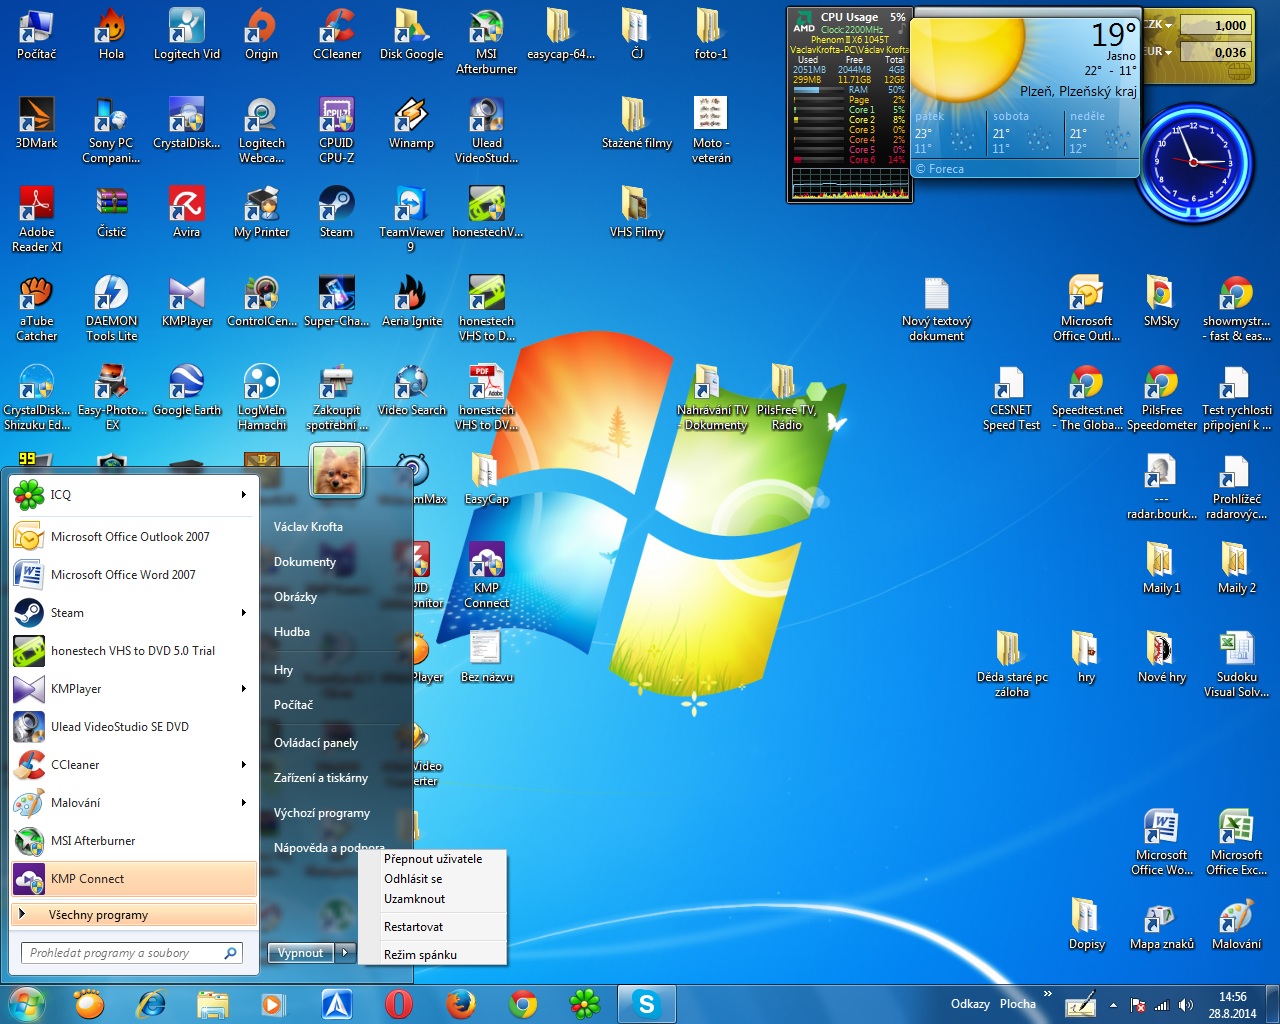The height and width of the screenshot is (1024, 1280).
Task: Expand the Plocha toolbar chevron
Action: tap(1048, 994)
